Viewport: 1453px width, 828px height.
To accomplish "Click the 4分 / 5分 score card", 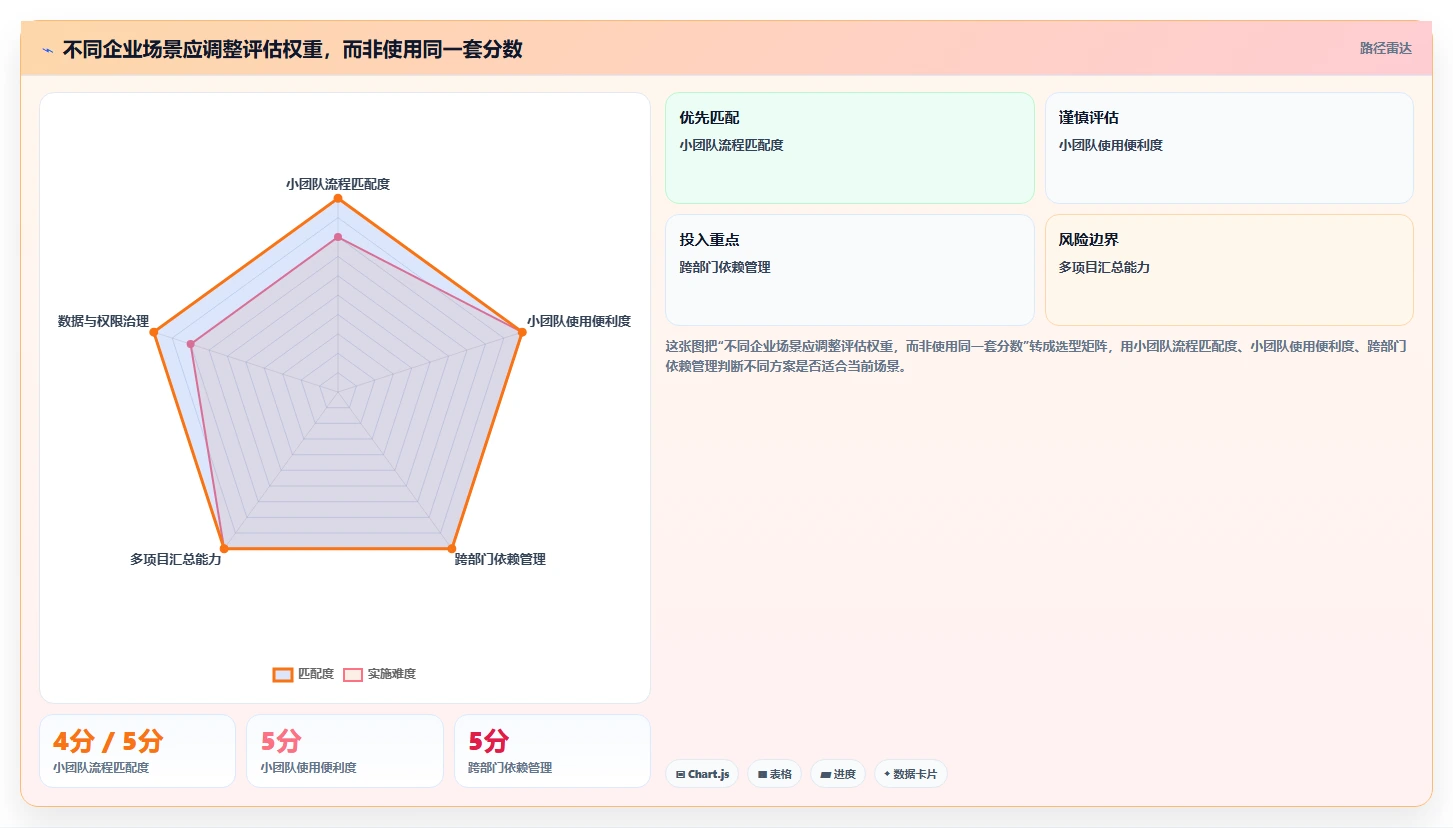I will pos(137,751).
